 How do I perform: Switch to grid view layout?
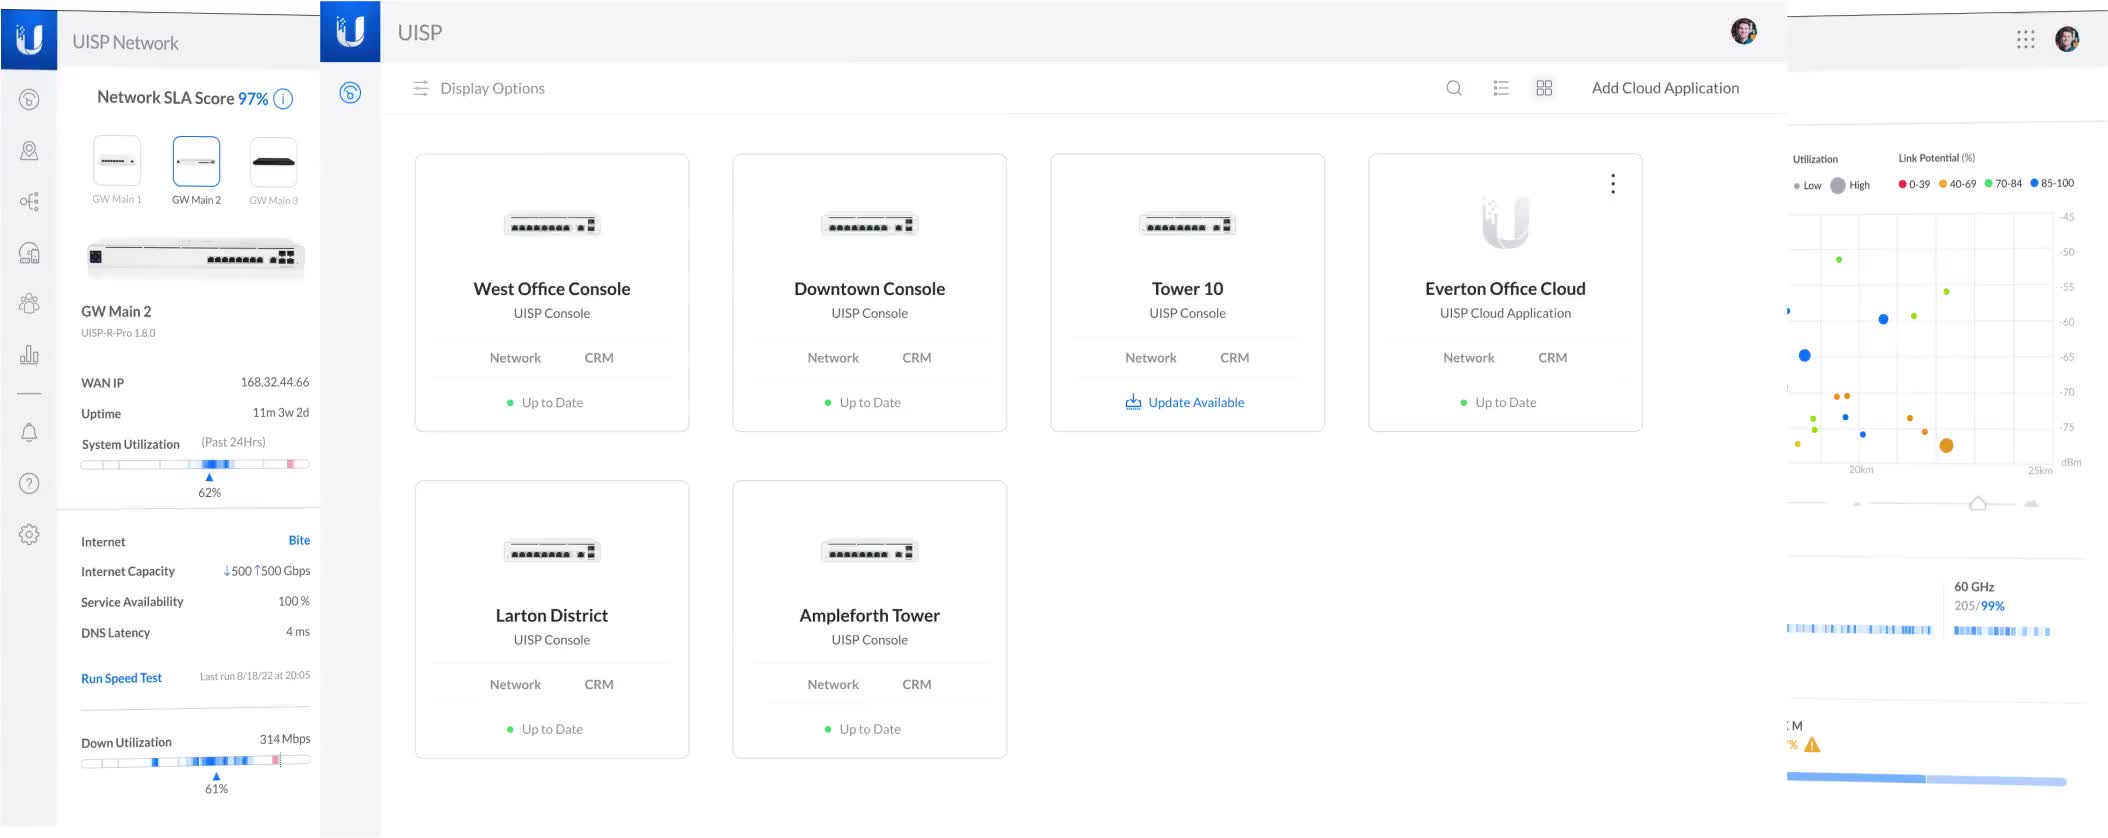1544,88
